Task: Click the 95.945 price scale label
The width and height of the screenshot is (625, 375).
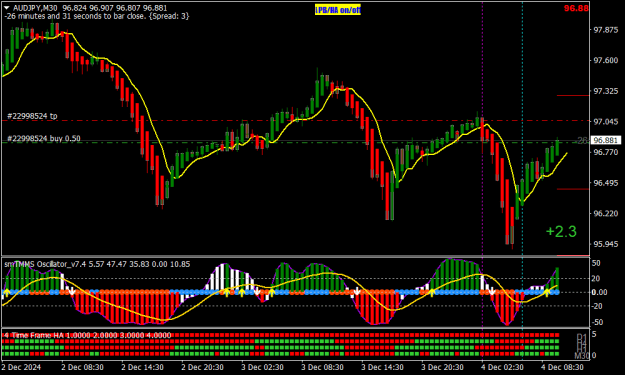Action: tap(606, 244)
